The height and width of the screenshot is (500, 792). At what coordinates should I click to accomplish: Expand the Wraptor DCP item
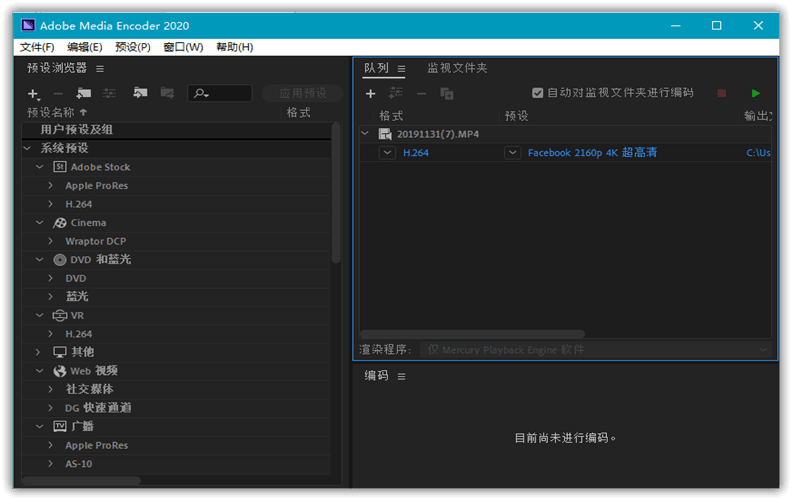[x=51, y=241]
